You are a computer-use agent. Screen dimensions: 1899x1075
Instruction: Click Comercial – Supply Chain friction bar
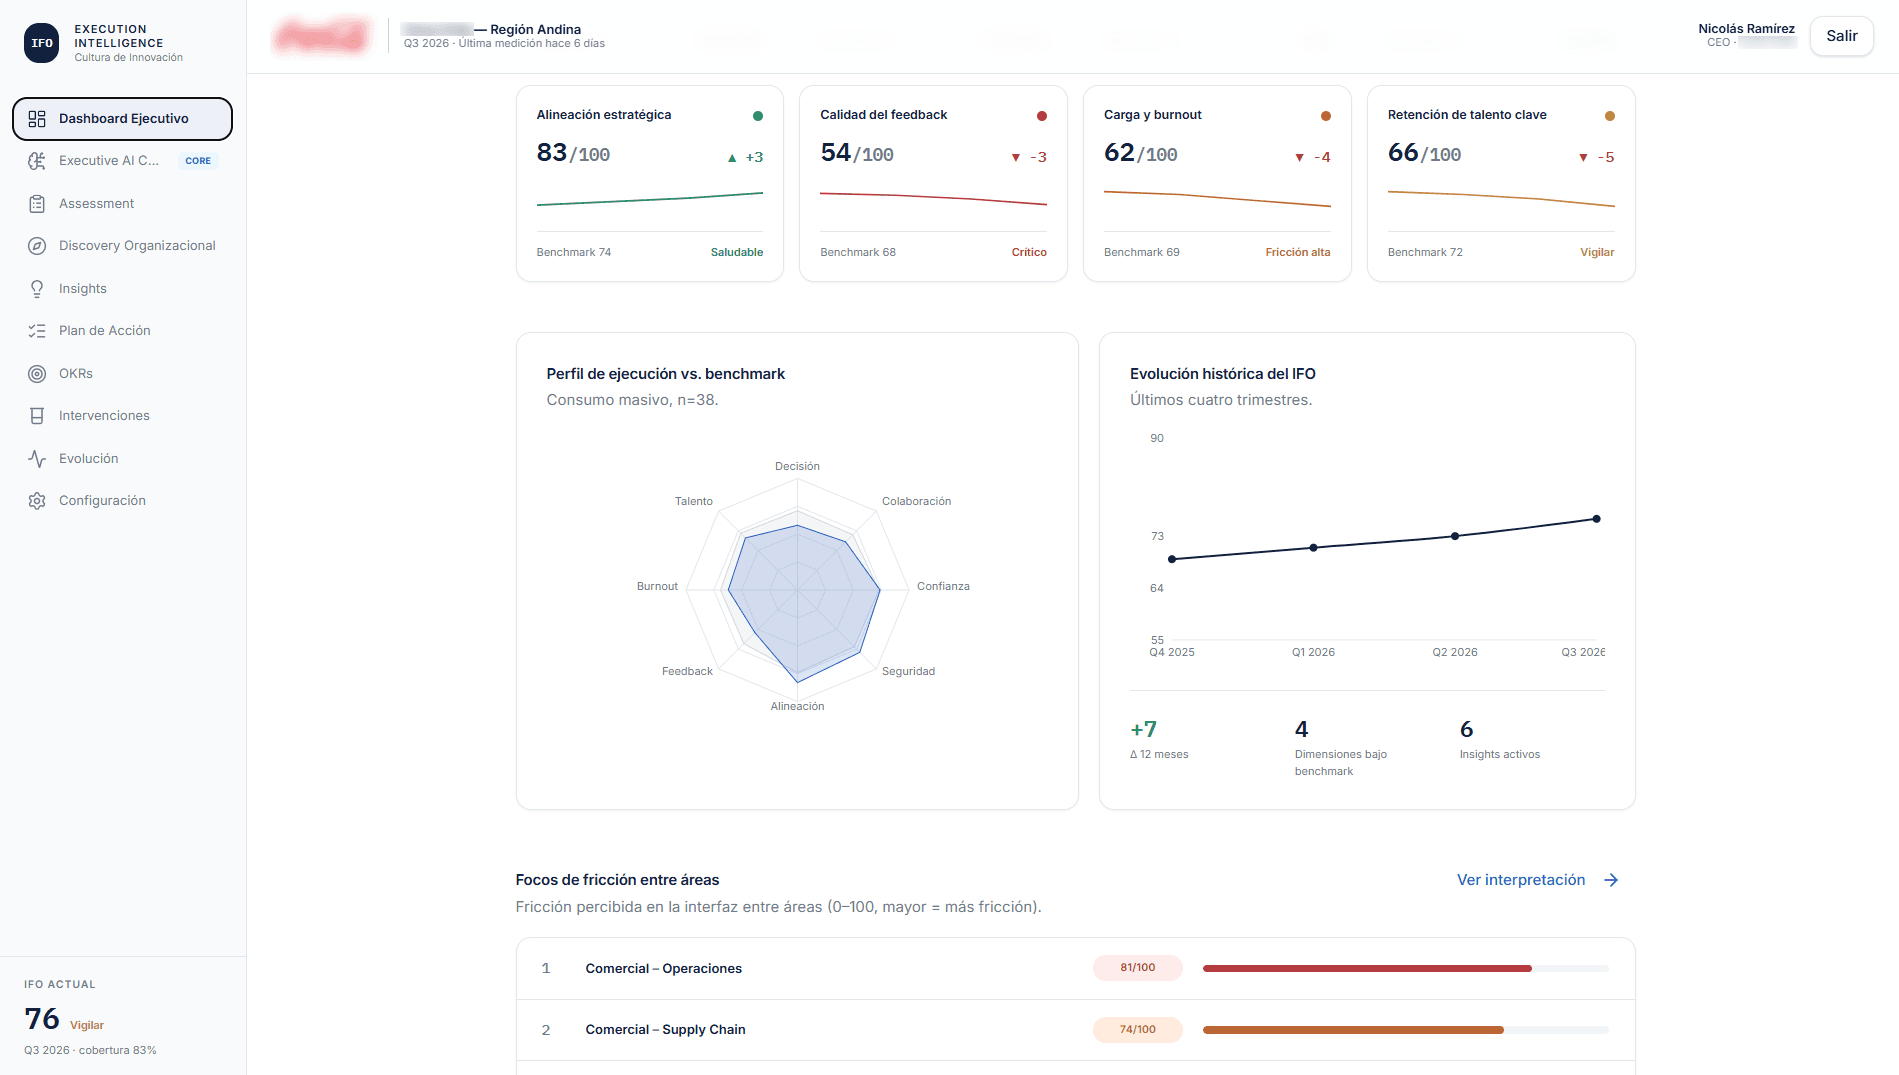[1406, 1030]
